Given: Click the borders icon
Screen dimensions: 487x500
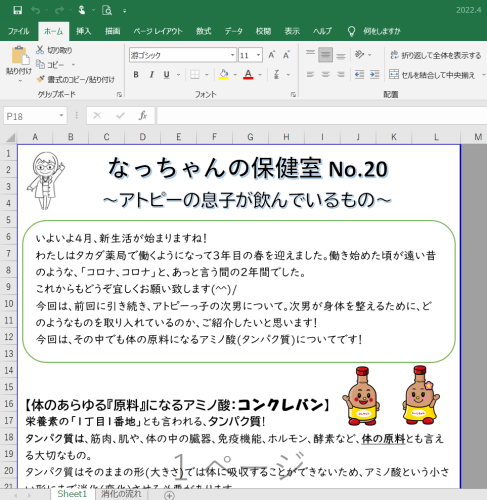Looking at the screenshot, I should tap(195, 75).
